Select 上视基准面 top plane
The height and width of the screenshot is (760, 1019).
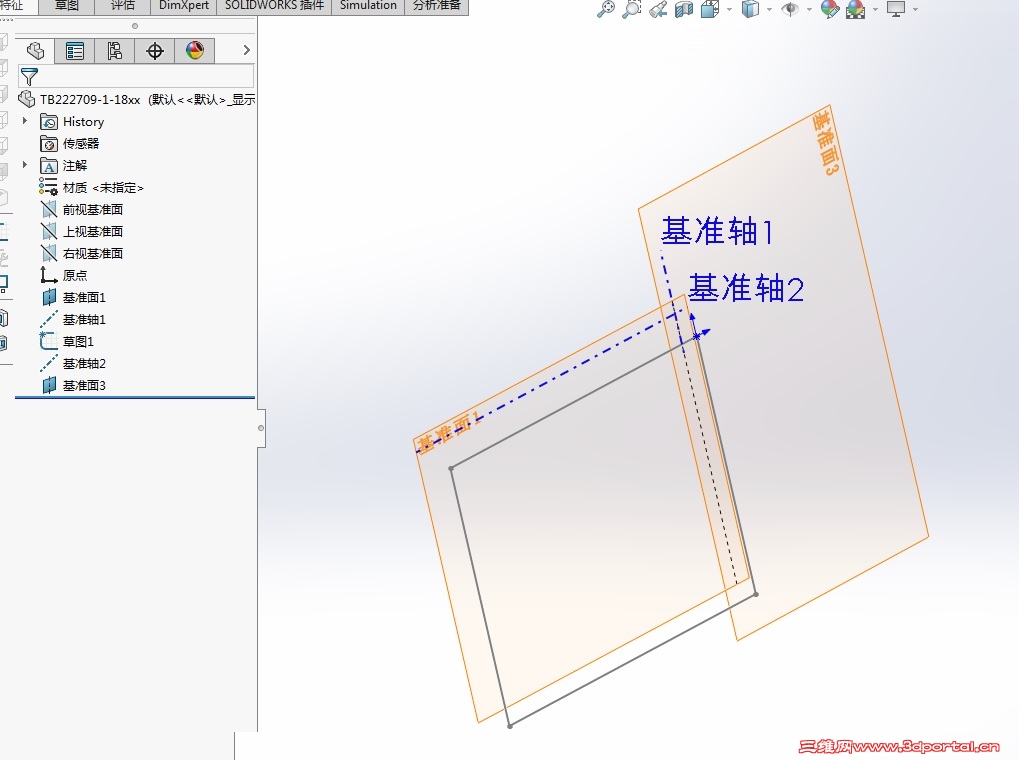92,231
